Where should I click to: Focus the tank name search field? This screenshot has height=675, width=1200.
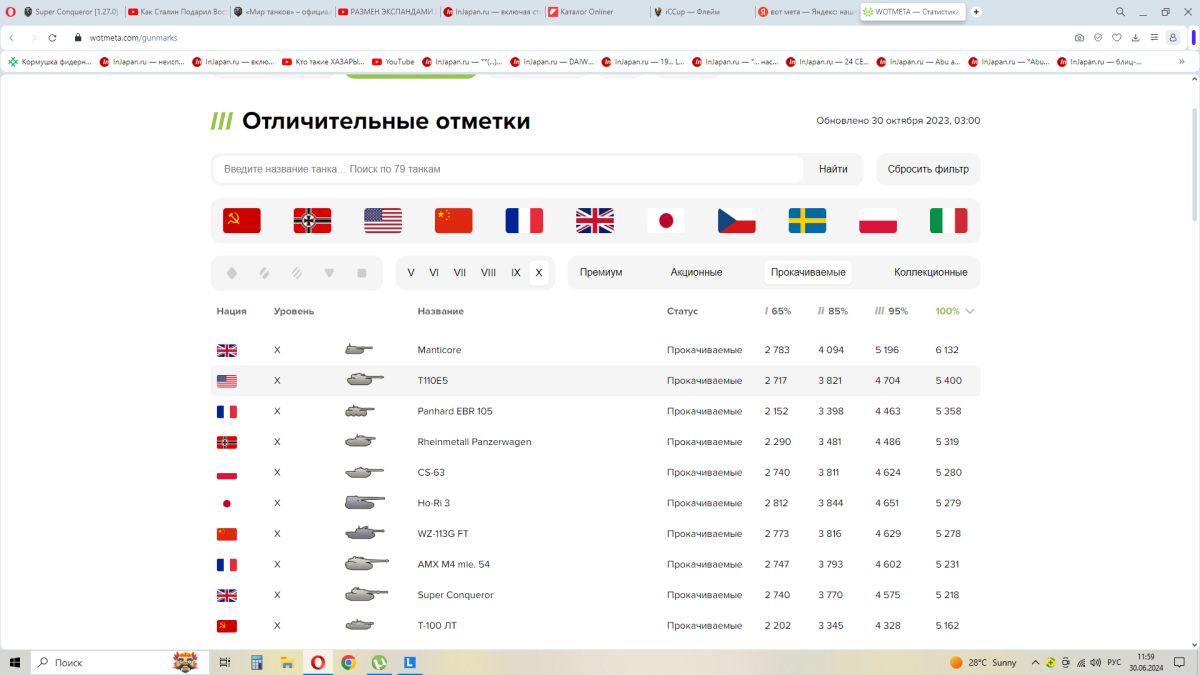508,169
